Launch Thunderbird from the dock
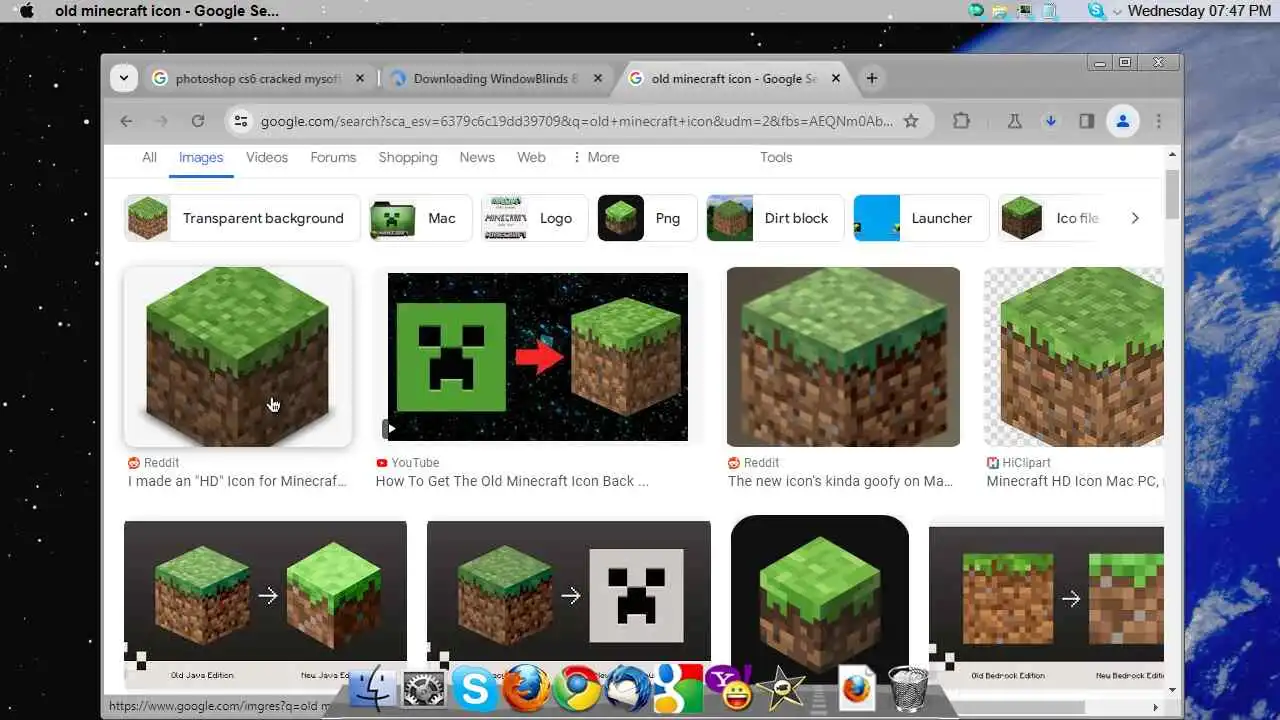The width and height of the screenshot is (1280, 720). [x=628, y=689]
